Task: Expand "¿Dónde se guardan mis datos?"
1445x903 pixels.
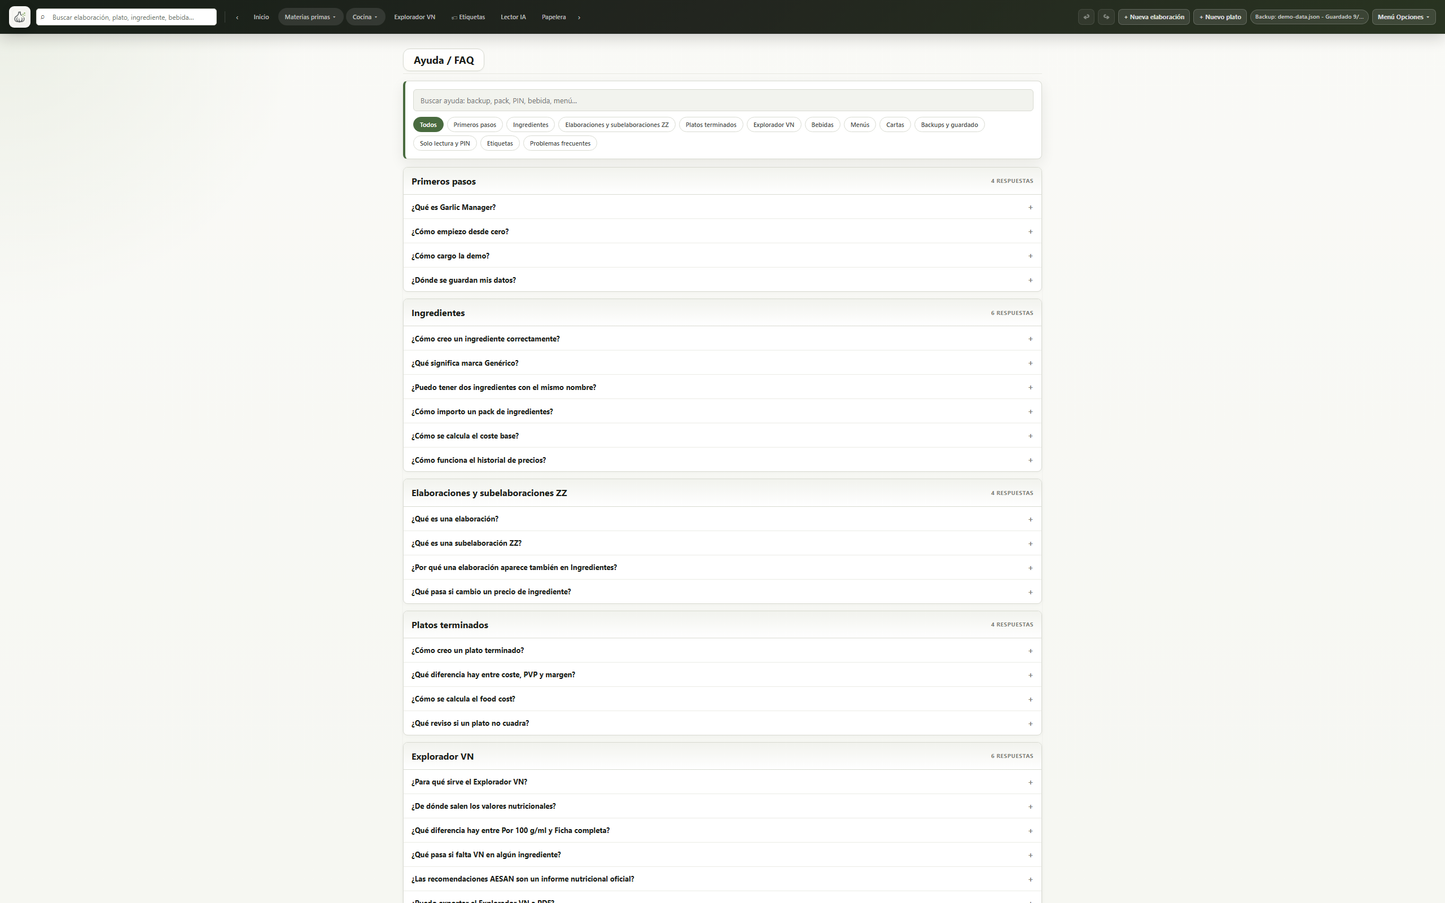Action: pos(722,280)
